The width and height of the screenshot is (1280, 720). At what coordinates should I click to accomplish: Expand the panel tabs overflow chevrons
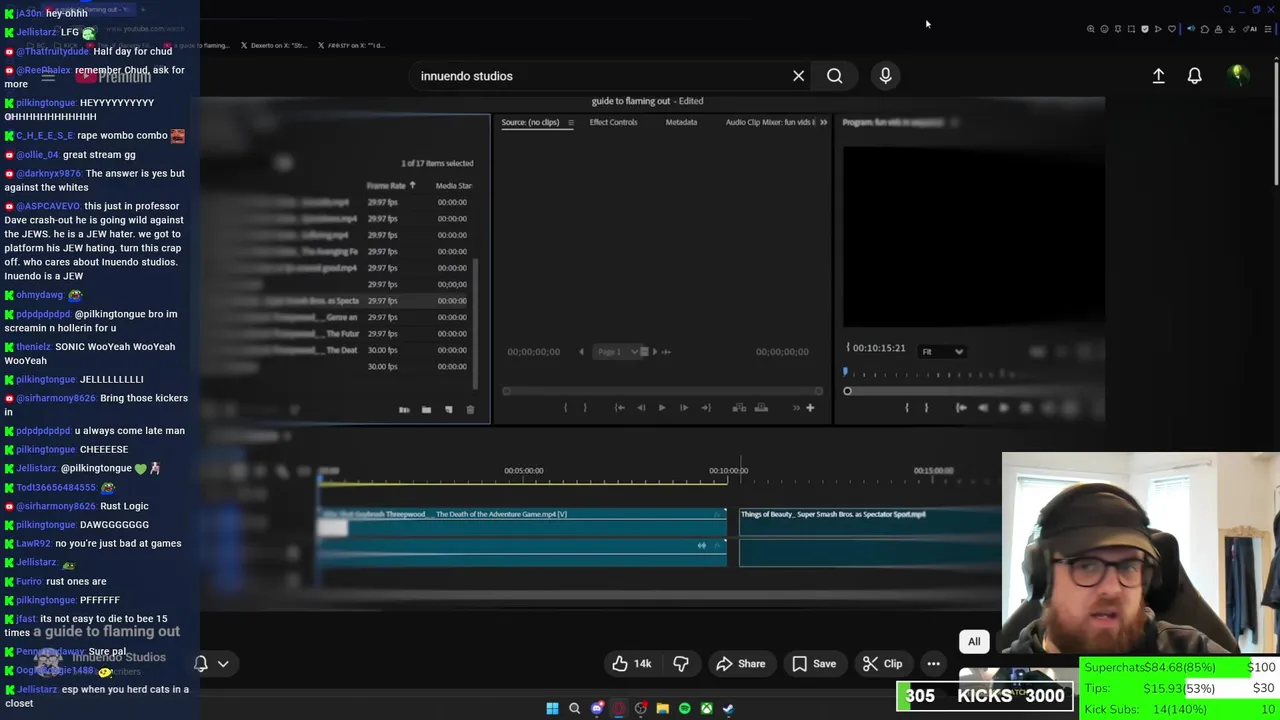click(823, 122)
